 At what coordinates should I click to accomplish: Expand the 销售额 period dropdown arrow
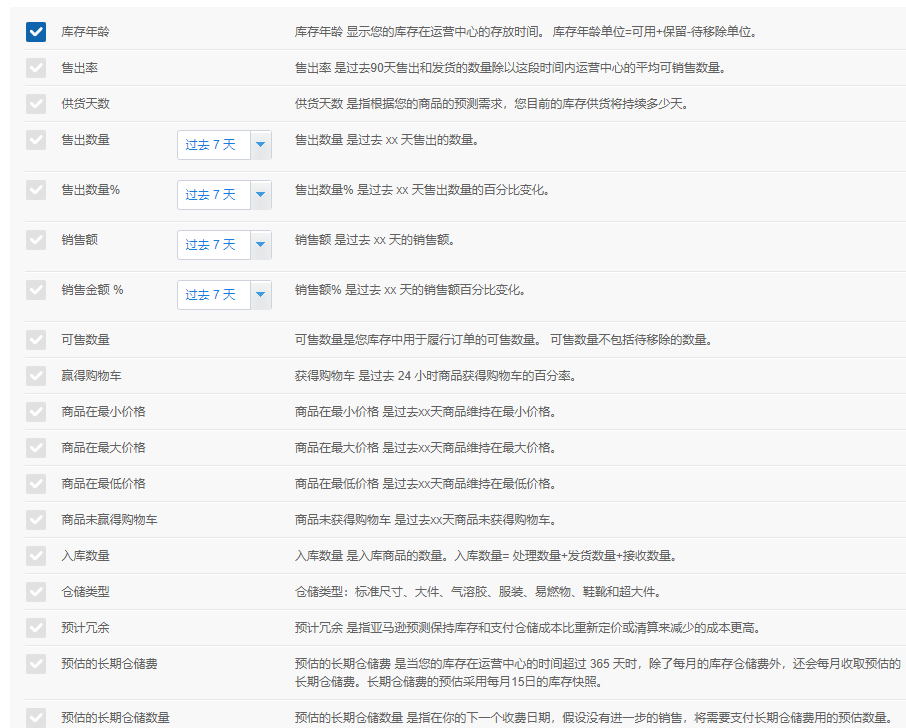pyautogui.click(x=261, y=244)
